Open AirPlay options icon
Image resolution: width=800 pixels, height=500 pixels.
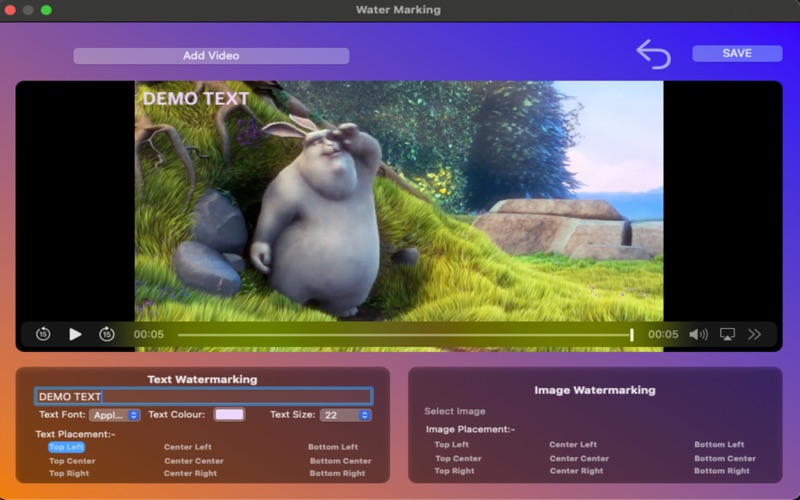tap(727, 334)
